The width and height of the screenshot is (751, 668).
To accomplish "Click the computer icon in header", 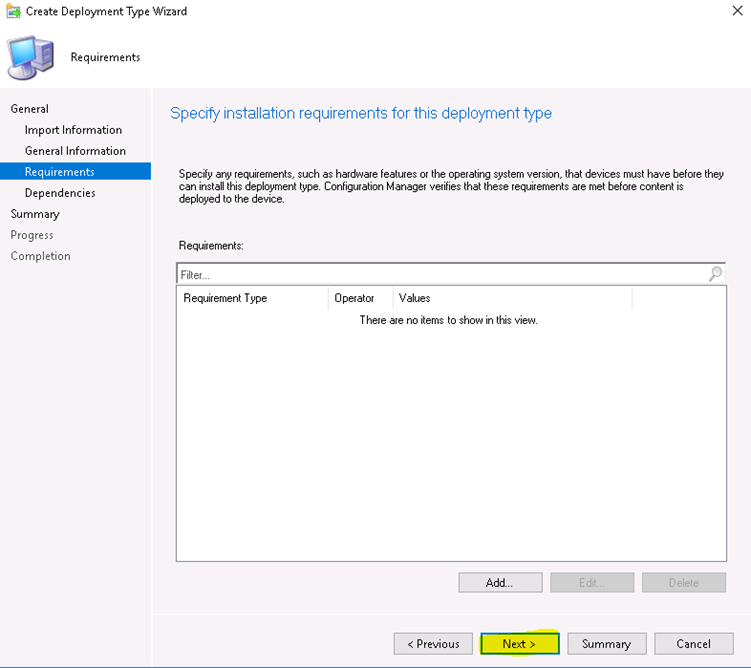I will point(30,57).
